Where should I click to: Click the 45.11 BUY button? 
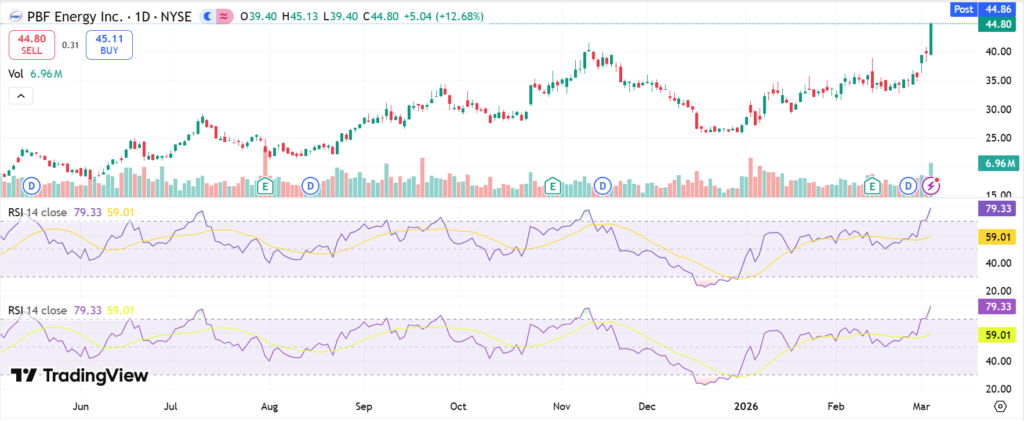[109, 44]
